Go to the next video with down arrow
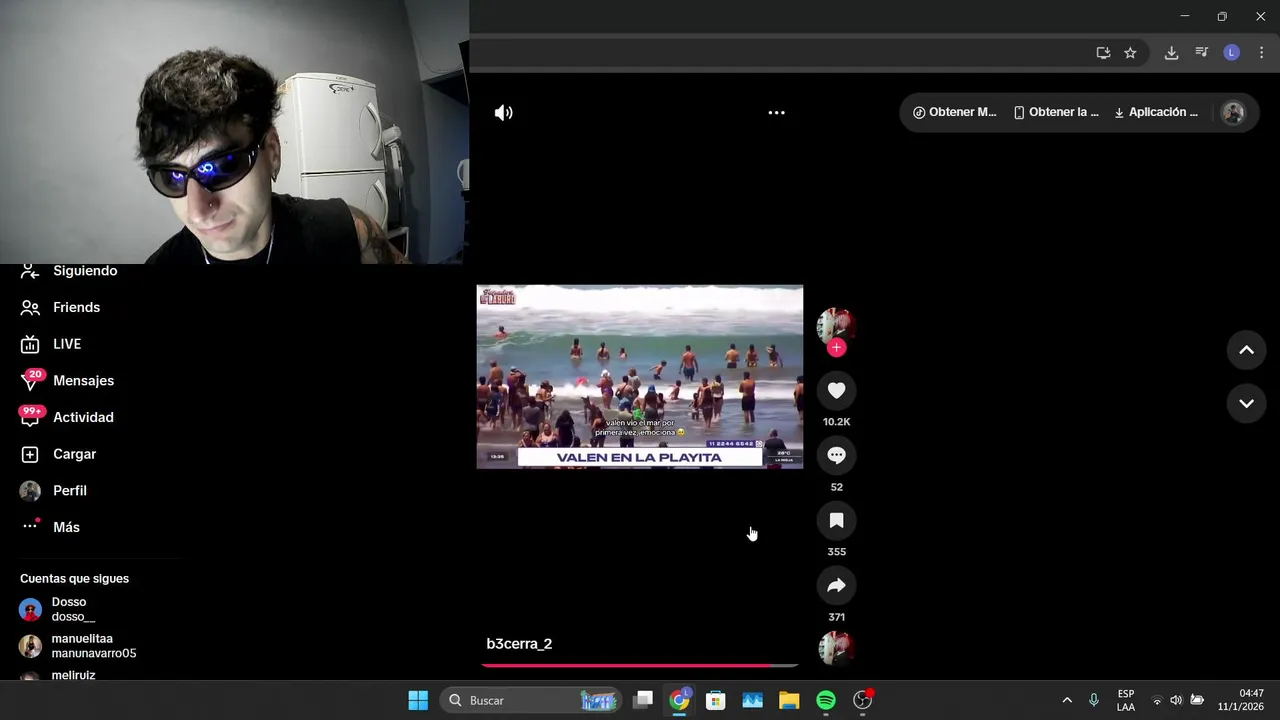 pos(1246,404)
